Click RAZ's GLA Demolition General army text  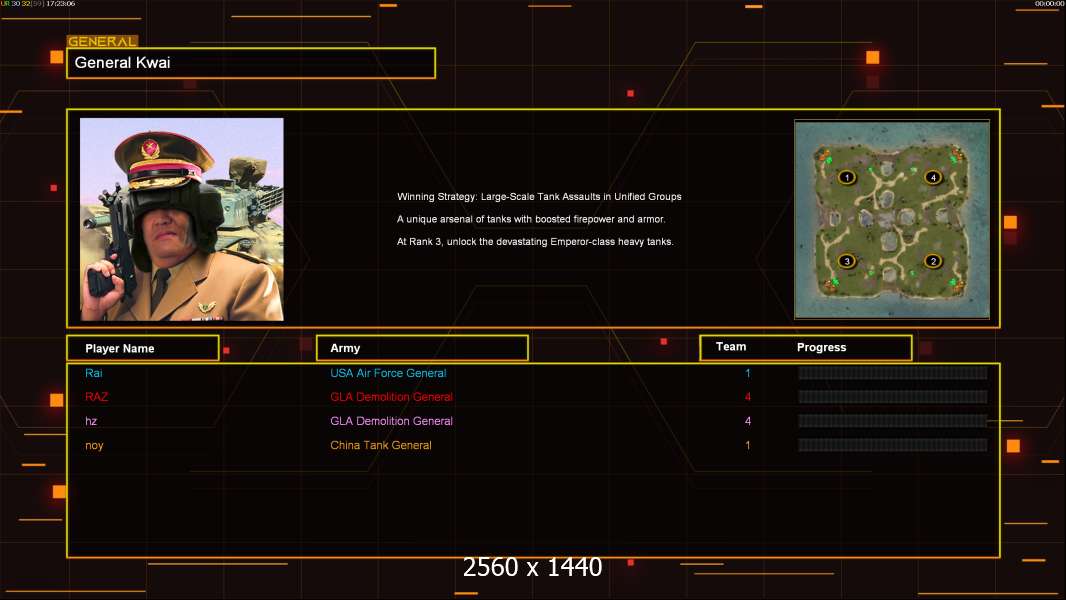[x=392, y=397]
